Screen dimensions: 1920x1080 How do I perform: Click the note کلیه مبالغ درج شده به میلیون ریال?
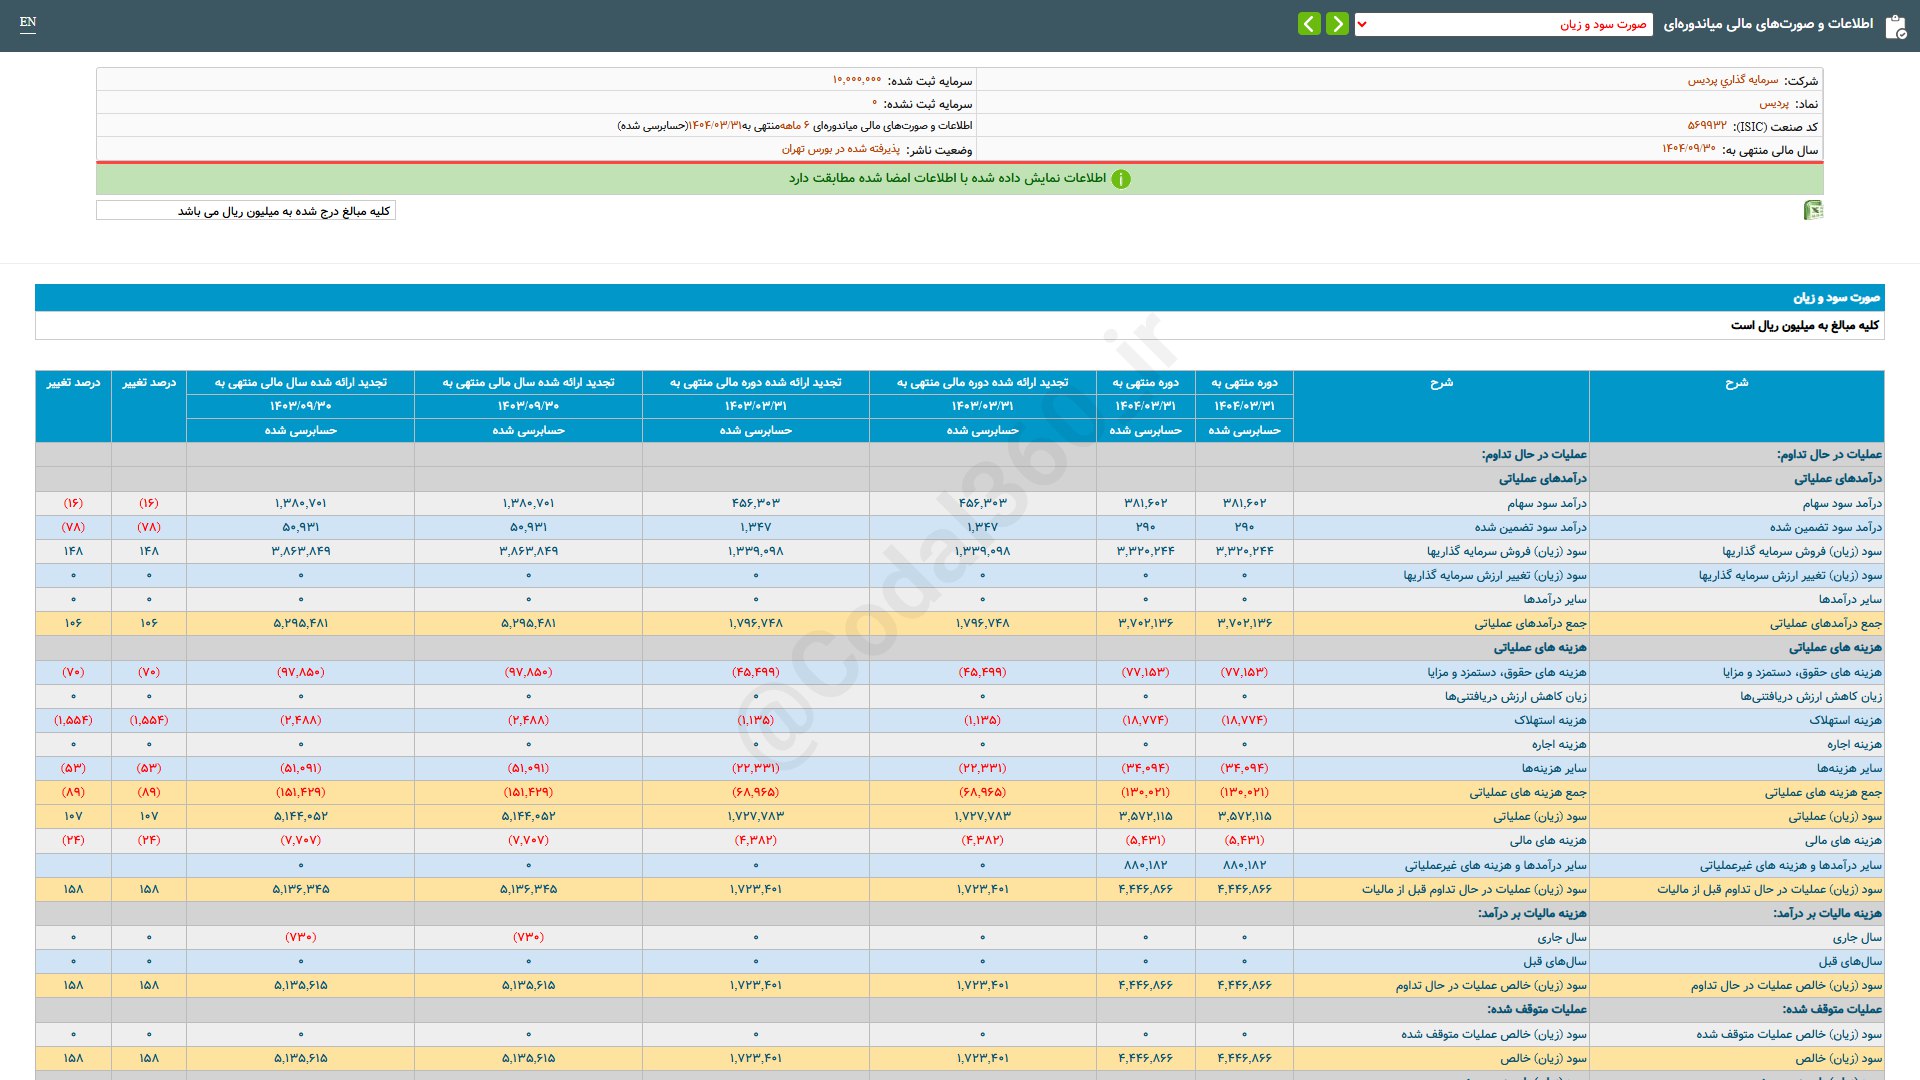pyautogui.click(x=246, y=211)
